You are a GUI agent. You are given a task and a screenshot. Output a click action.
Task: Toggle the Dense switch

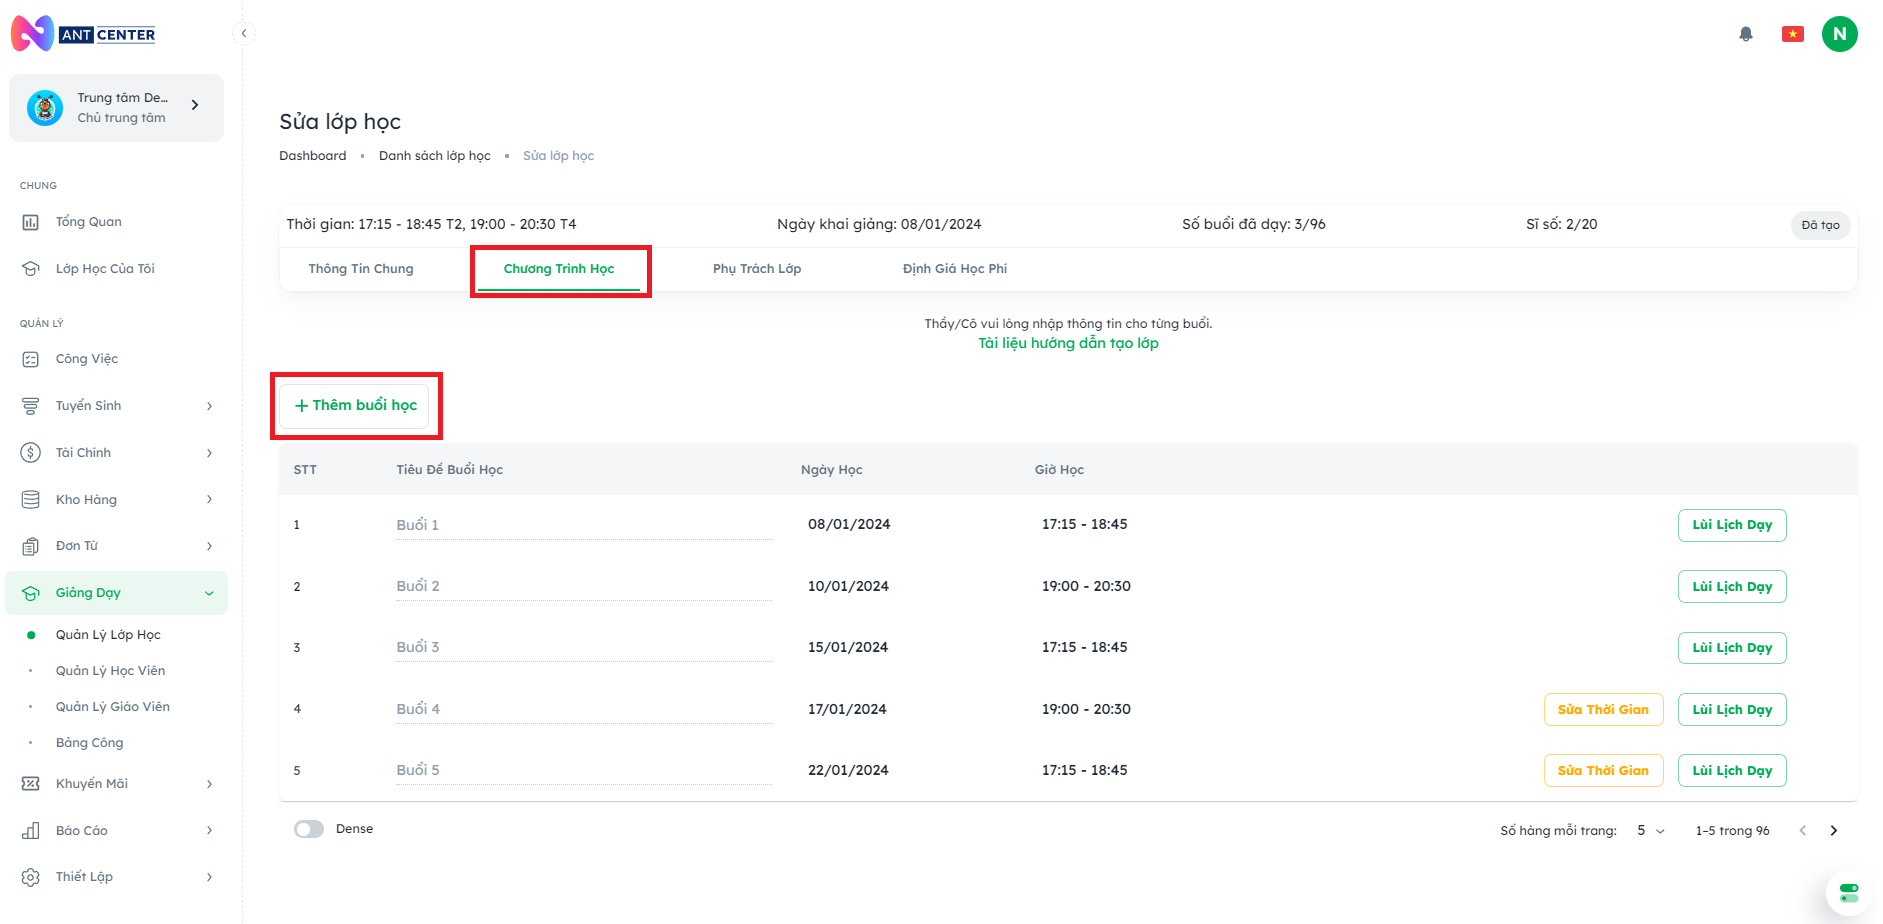click(x=309, y=829)
